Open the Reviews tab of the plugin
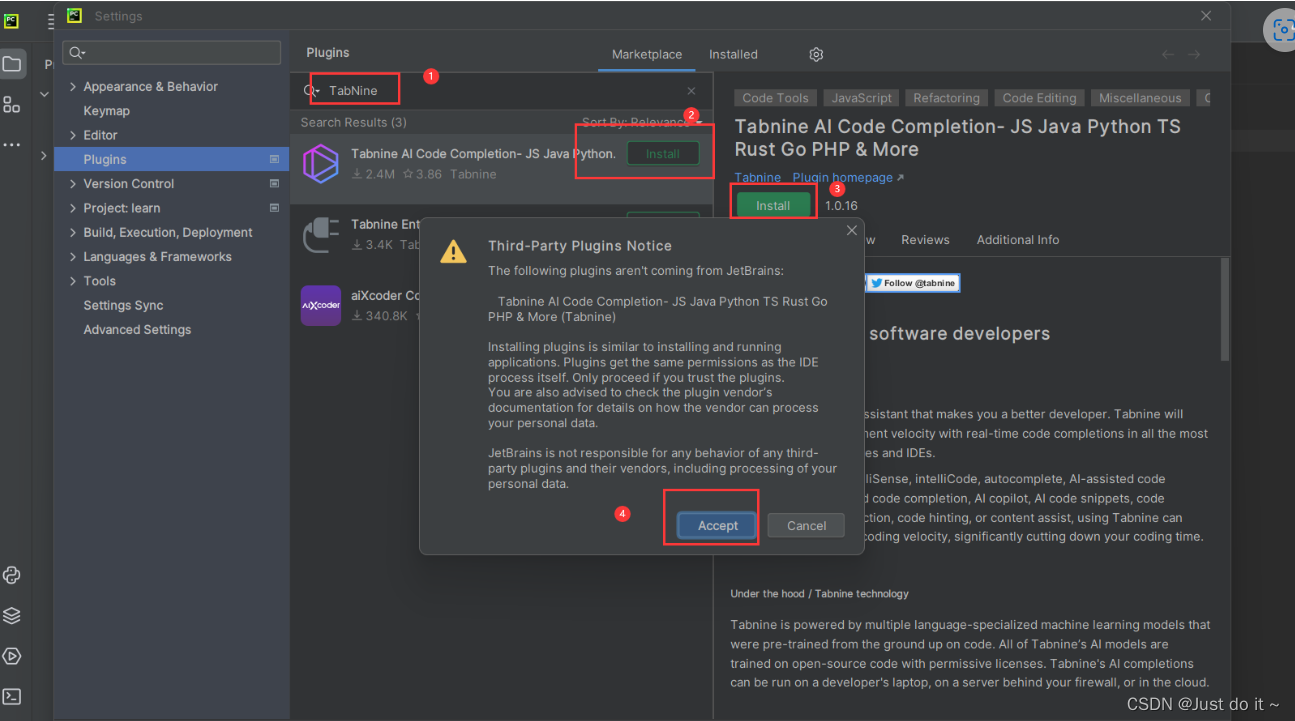Image resolution: width=1295 pixels, height=721 pixels. point(925,240)
